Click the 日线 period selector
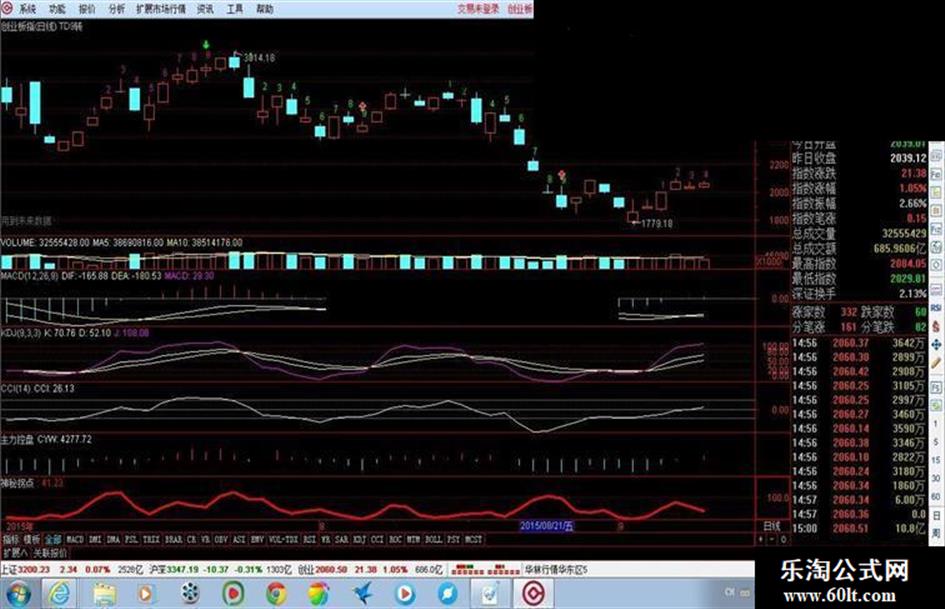The height and width of the screenshot is (609, 945). tap(772, 526)
